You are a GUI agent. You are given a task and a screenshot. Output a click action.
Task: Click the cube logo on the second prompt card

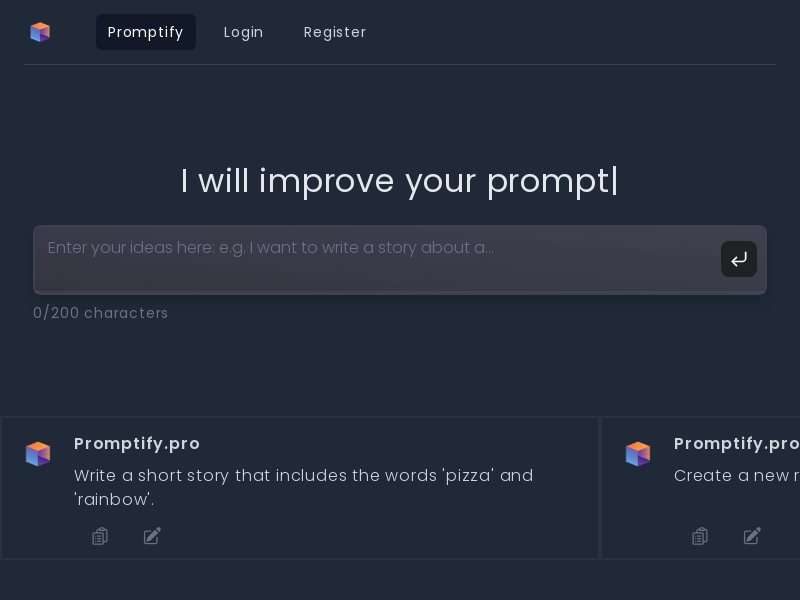(x=638, y=454)
